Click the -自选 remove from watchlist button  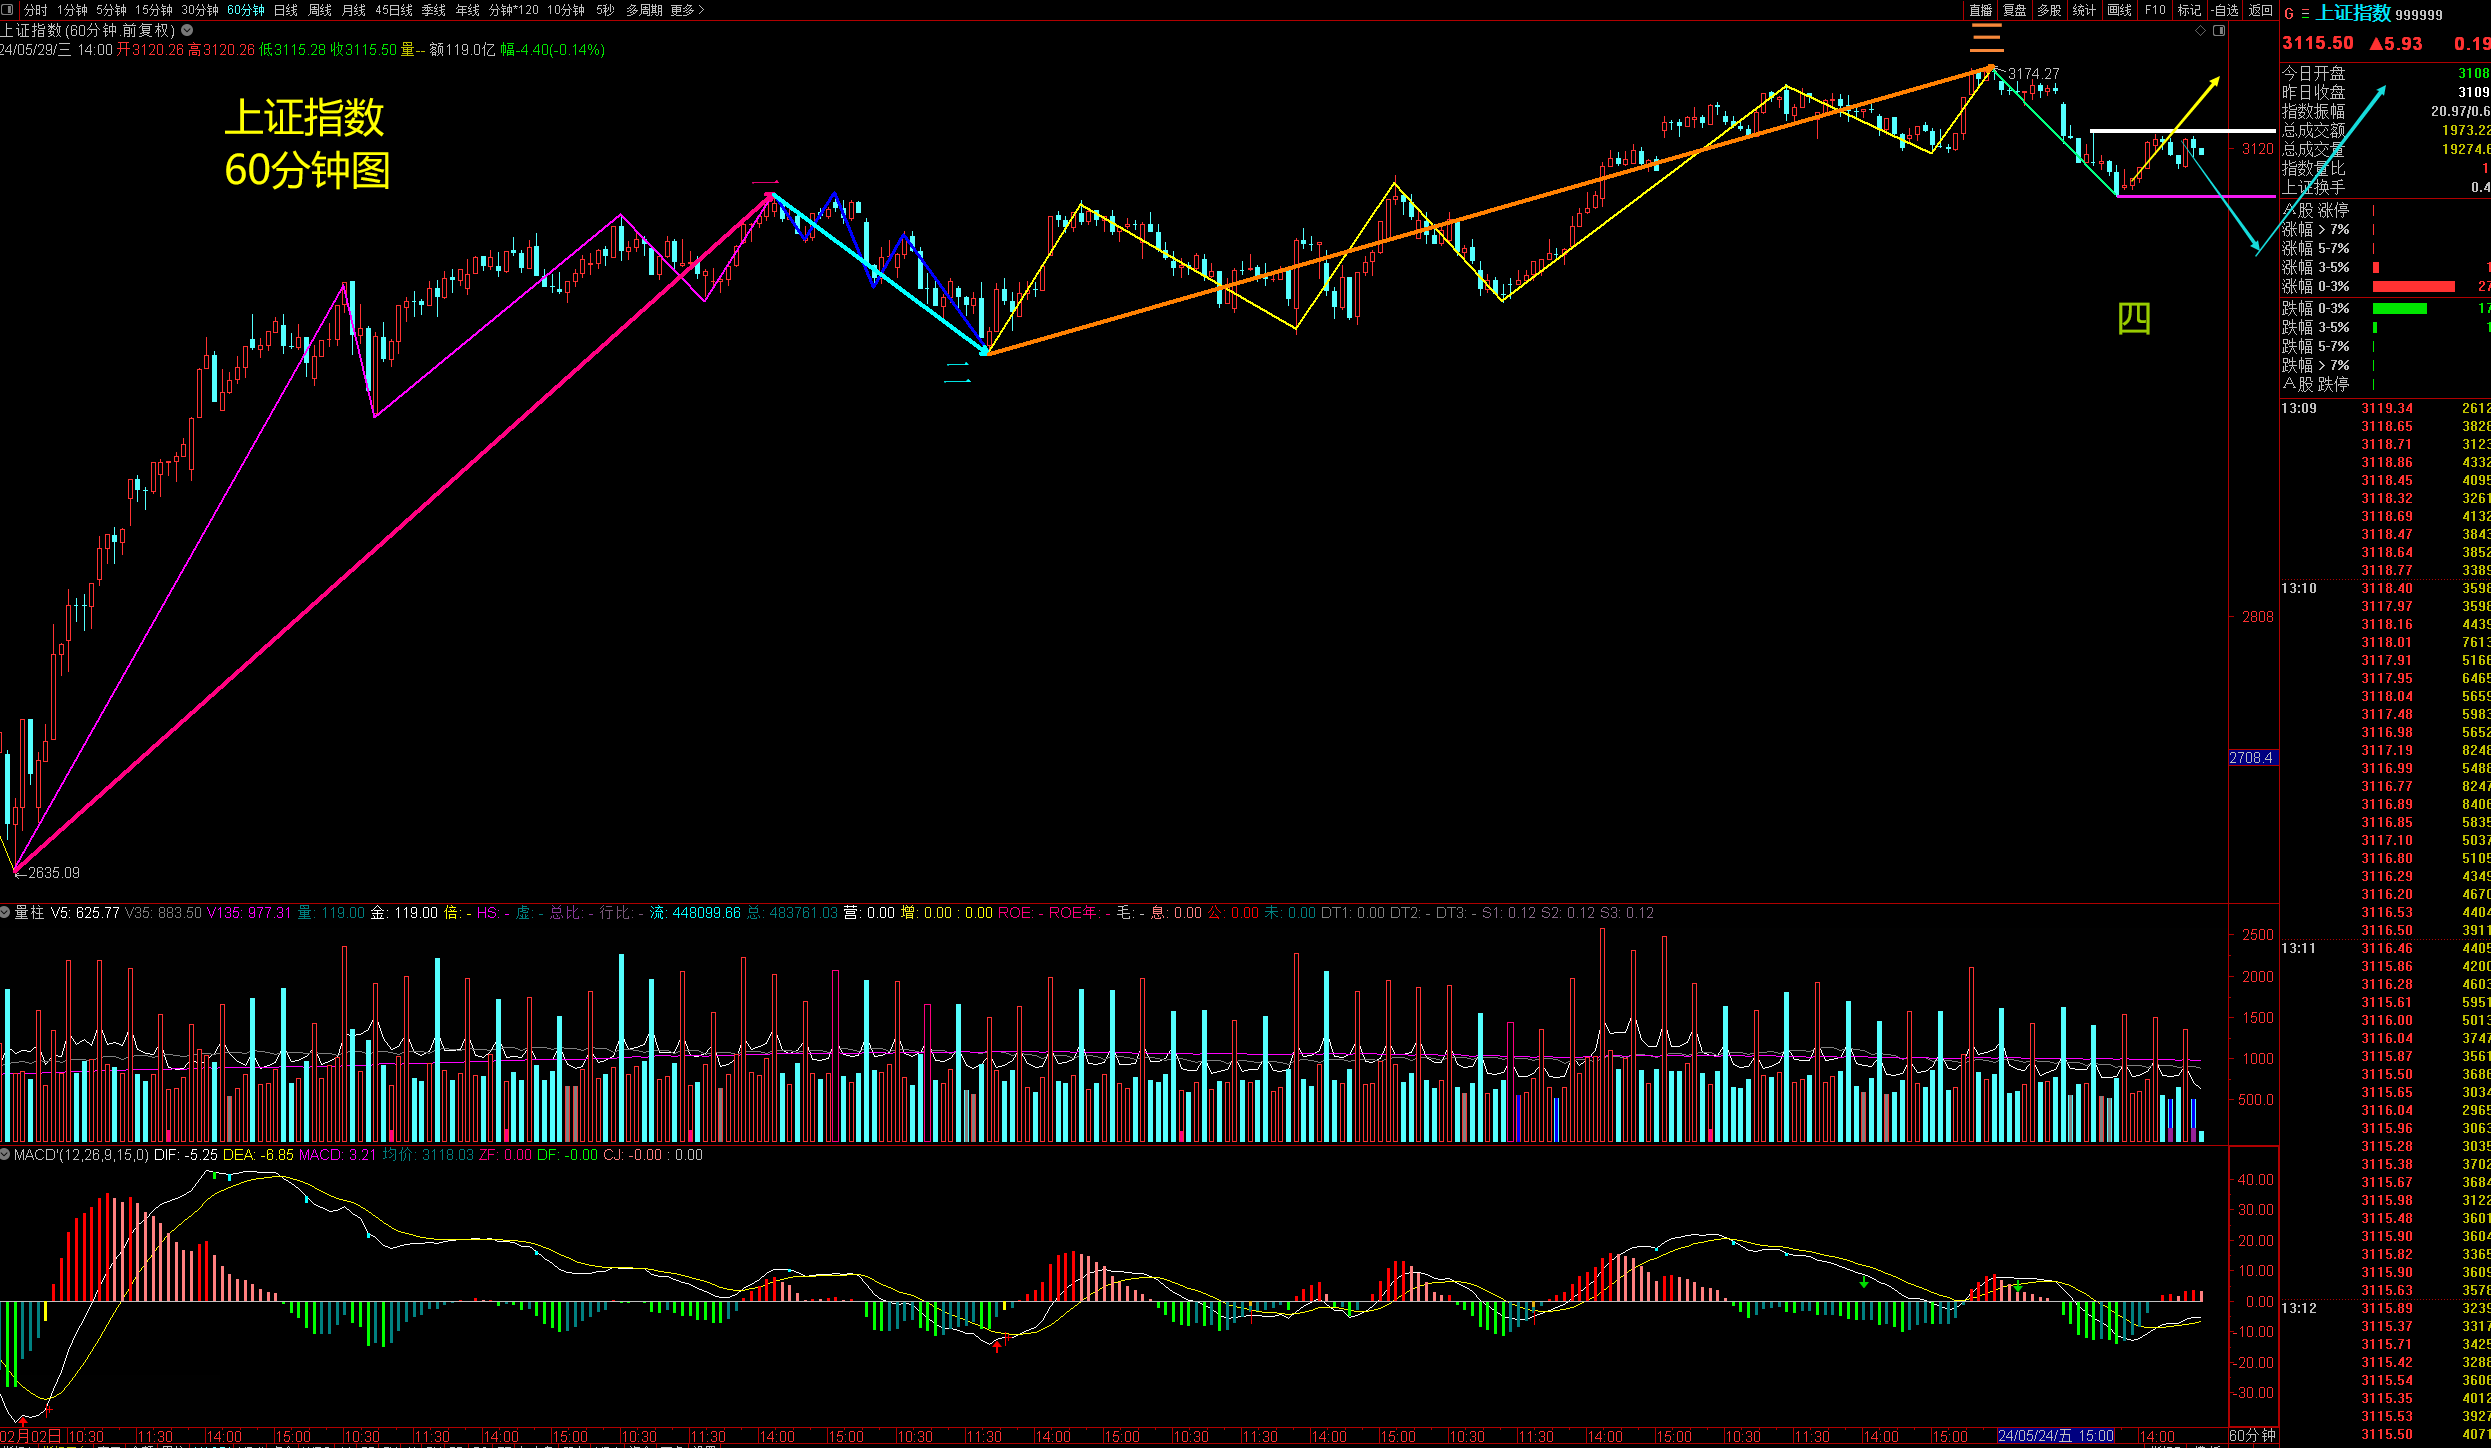[2225, 10]
